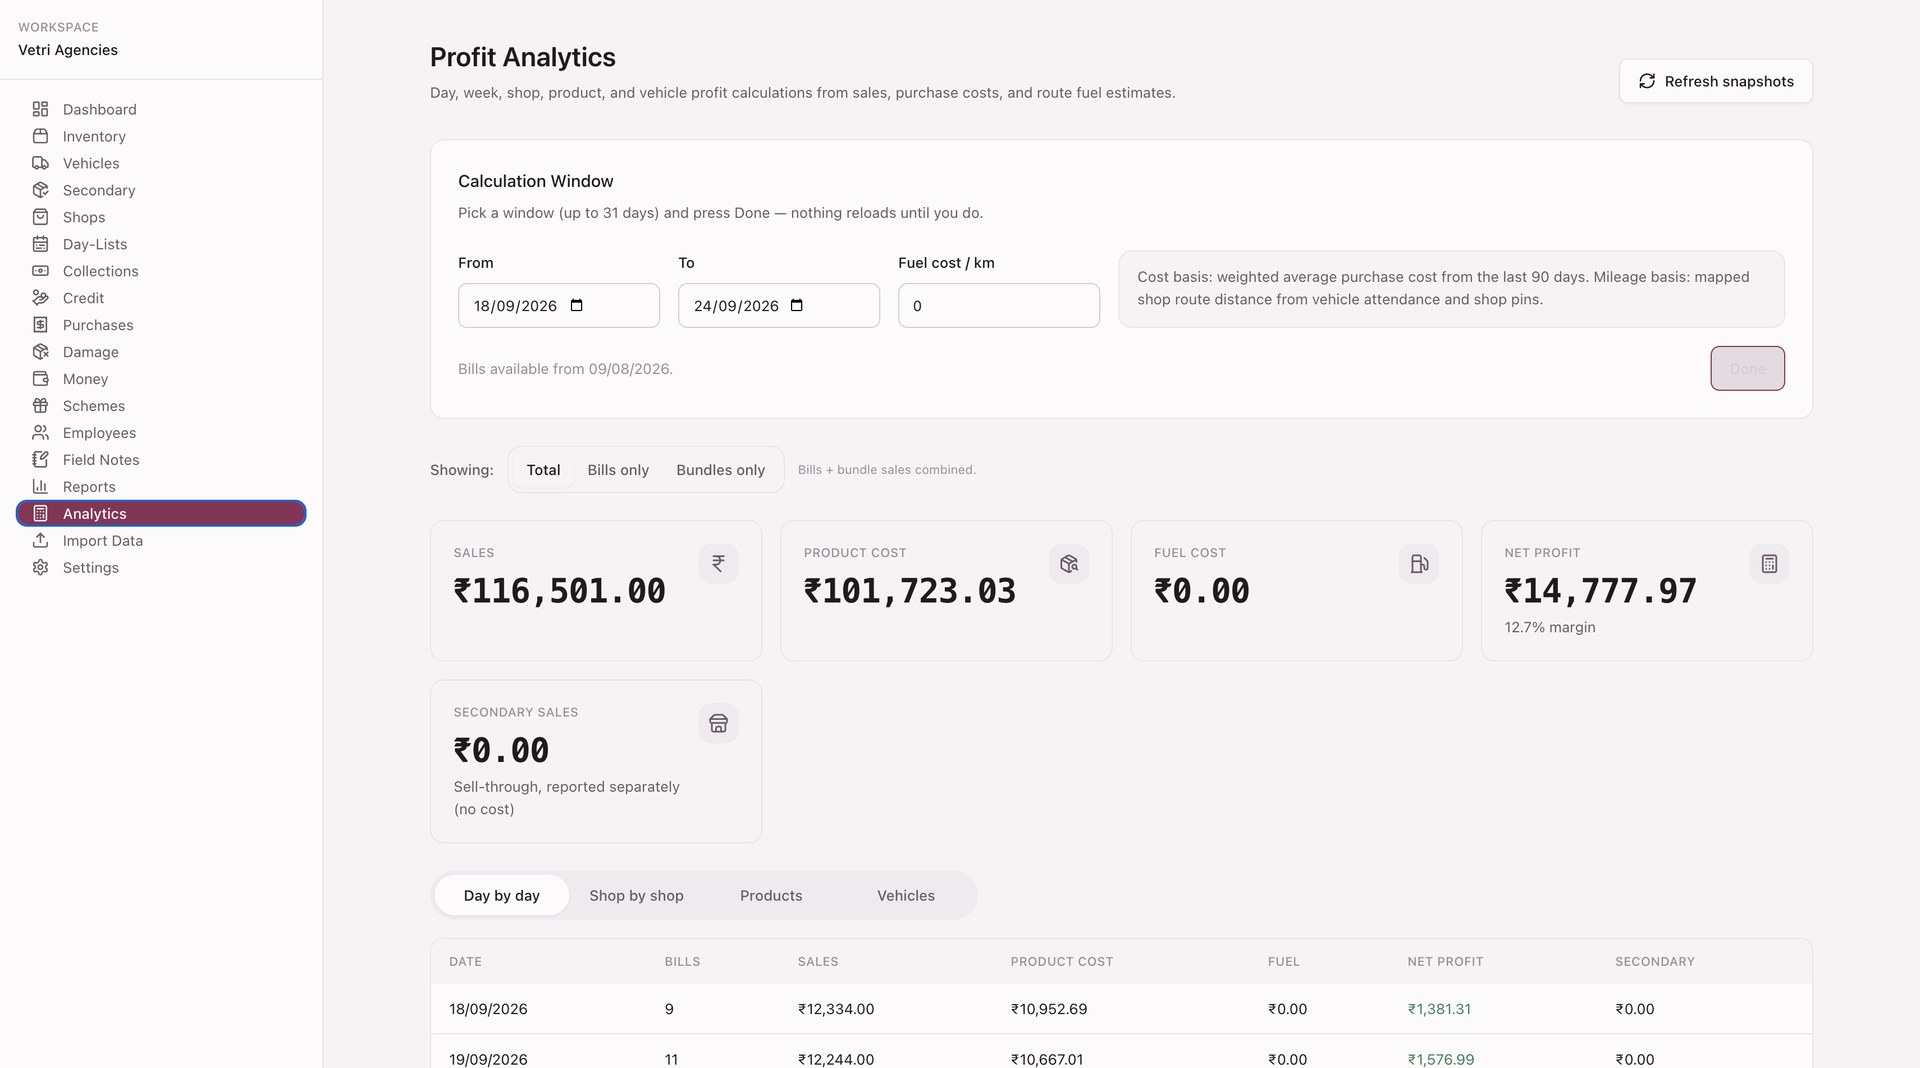Open Dashboard from the sidebar
Viewport: 1920px width, 1068px height.
[161, 109]
